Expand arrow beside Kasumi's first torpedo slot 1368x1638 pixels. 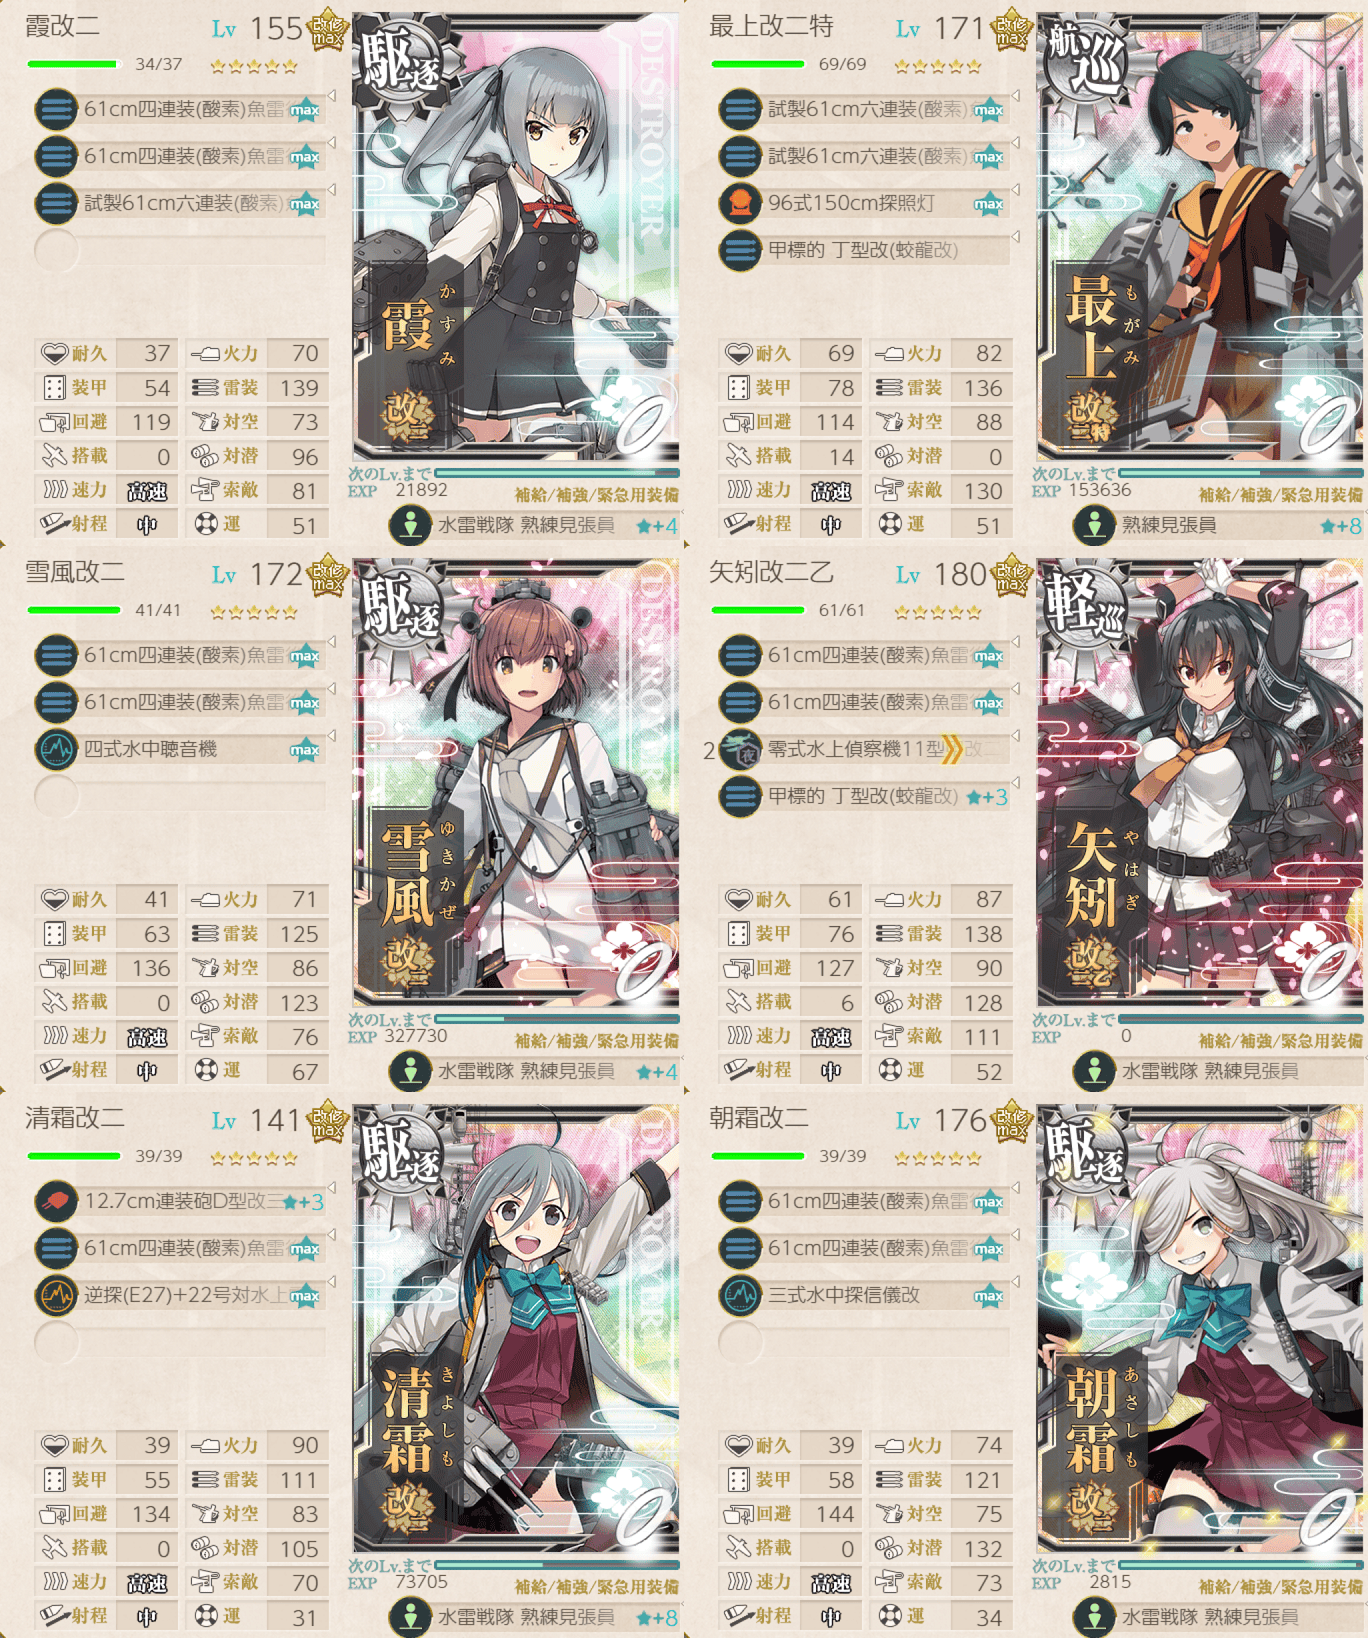coord(331,96)
